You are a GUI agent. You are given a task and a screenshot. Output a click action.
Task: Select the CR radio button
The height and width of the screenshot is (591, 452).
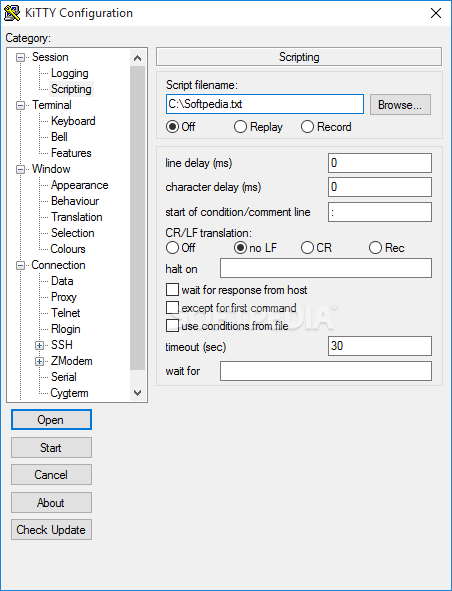307,248
